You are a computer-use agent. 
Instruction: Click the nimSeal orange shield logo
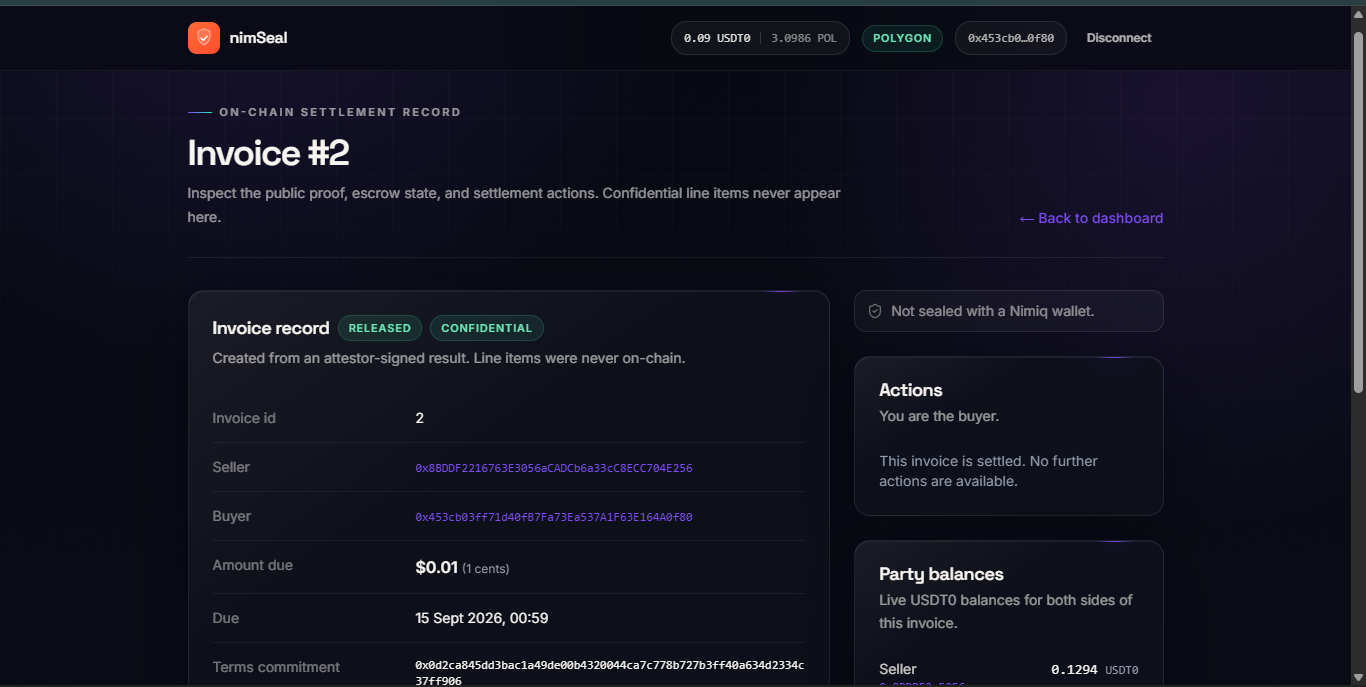(204, 38)
